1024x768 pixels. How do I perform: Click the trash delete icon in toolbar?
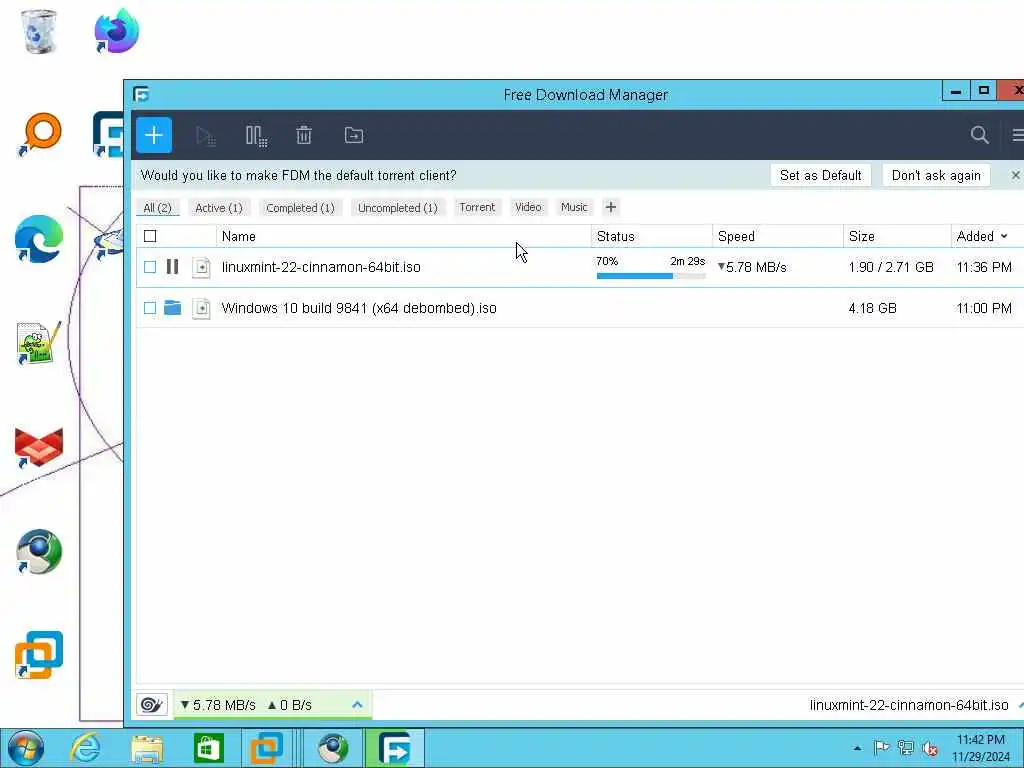point(304,135)
